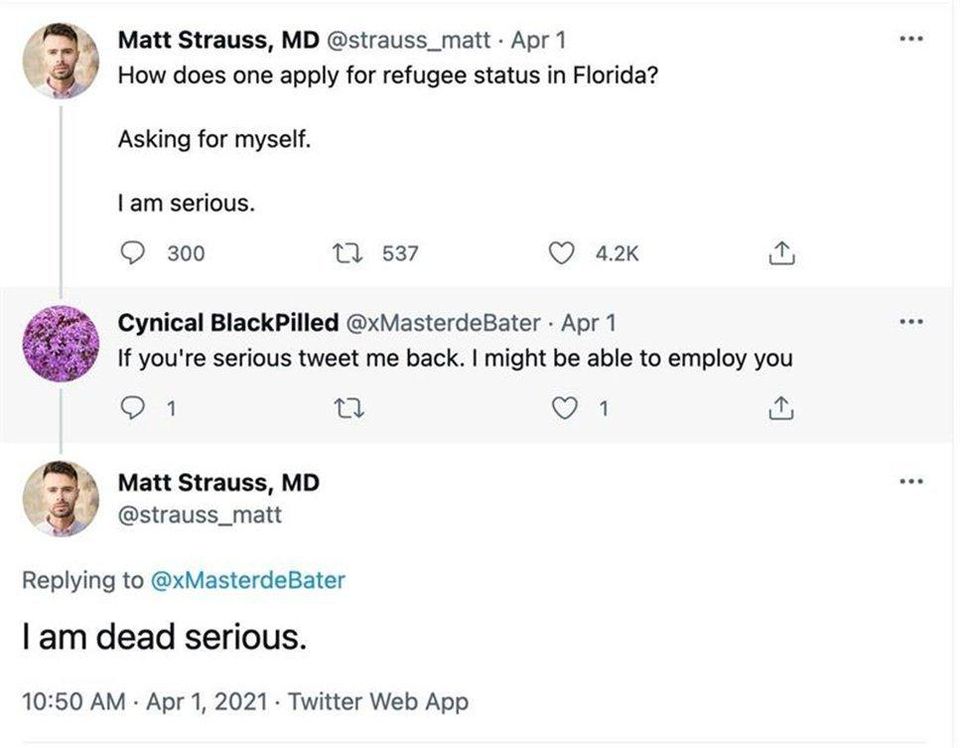This screenshot has width=968, height=748.
Task: Retweet Cynical BlackPilled's reply
Action: (357, 408)
